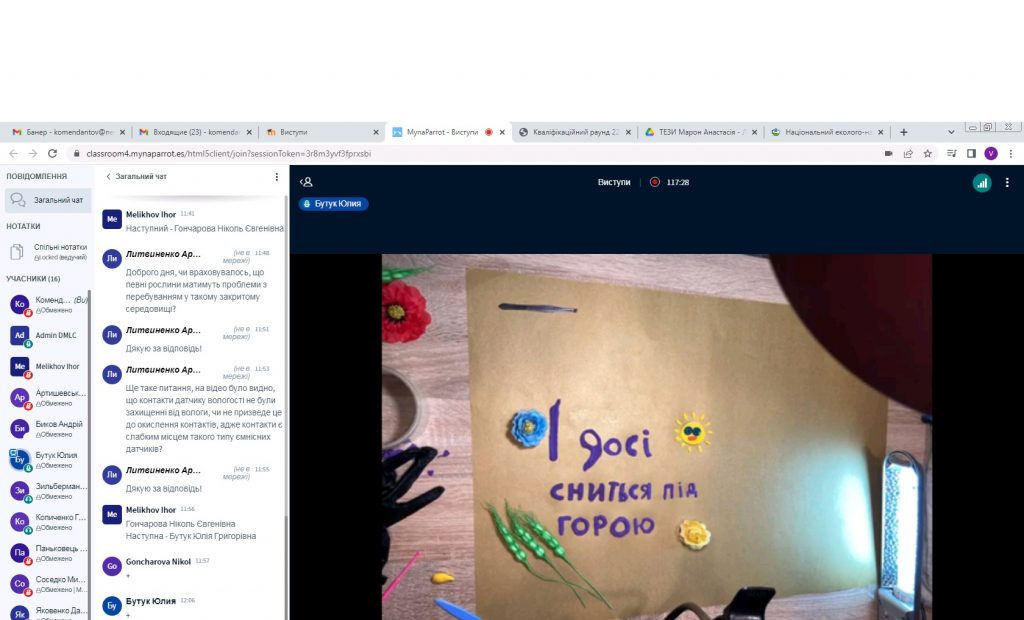The image size is (1024, 620).
Task: Click the connection status signal icon
Action: pyautogui.click(x=981, y=183)
